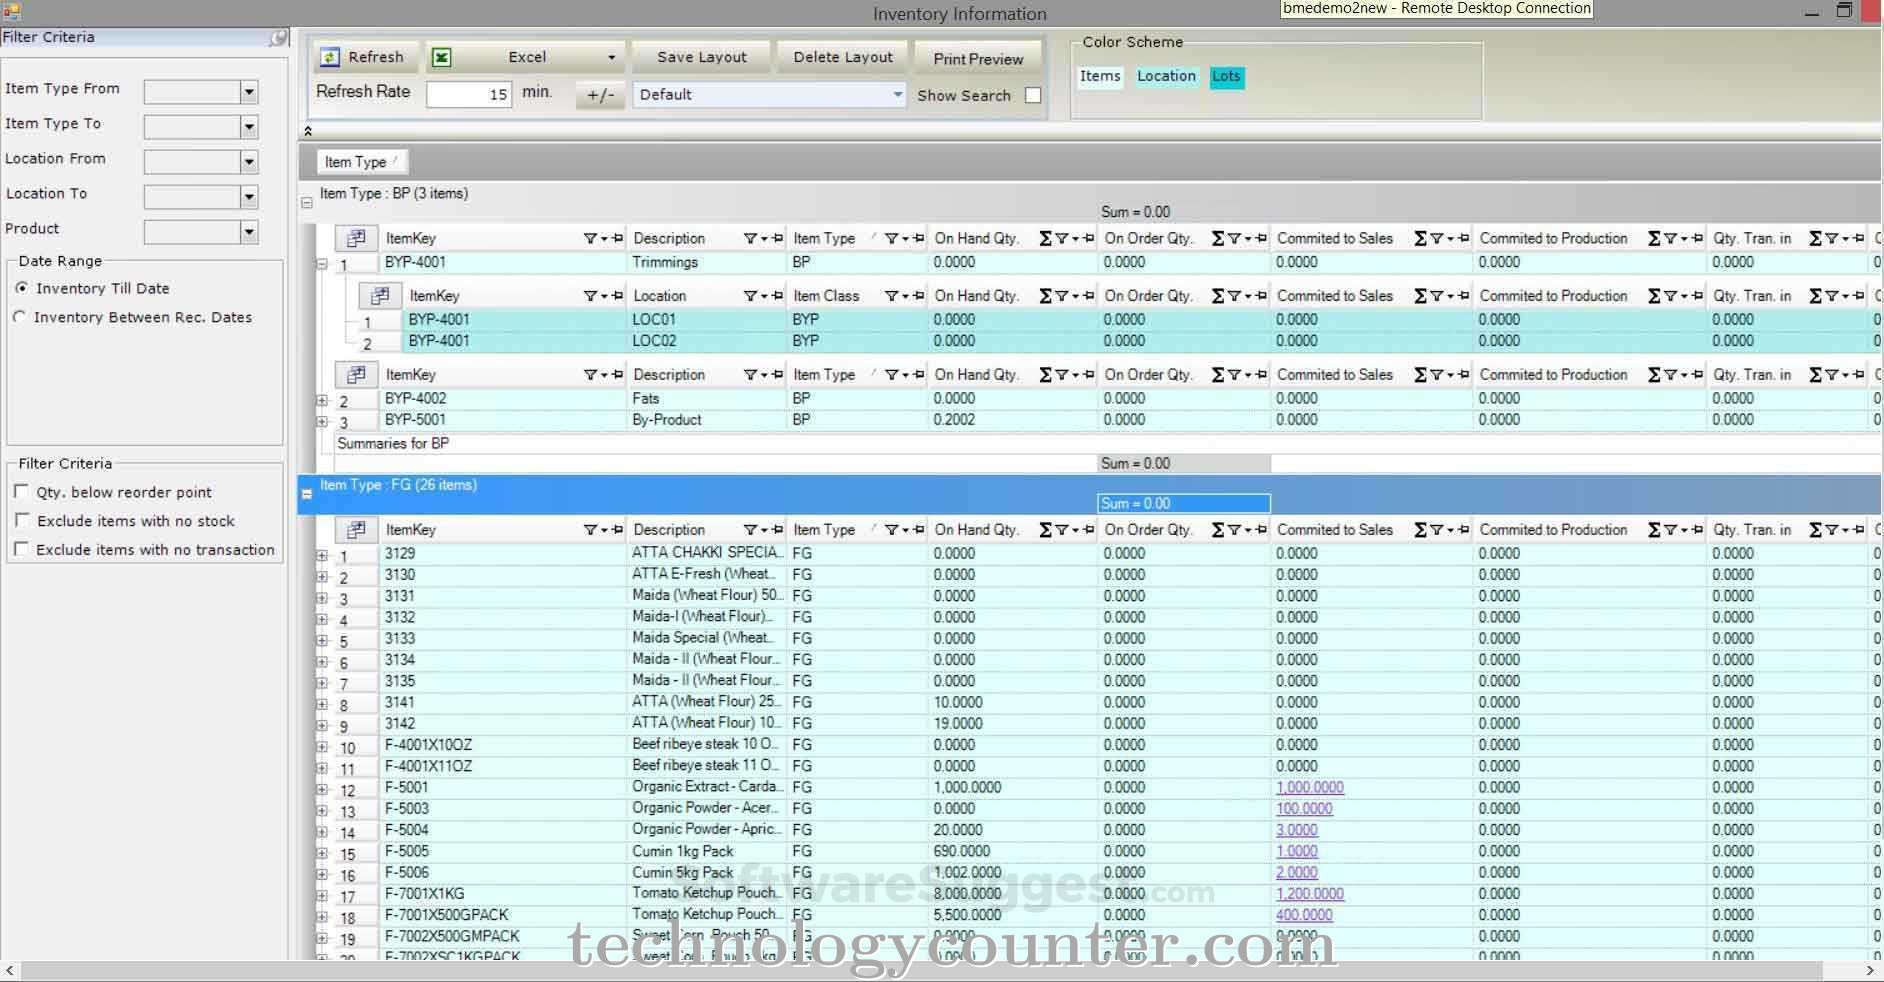
Task: Click the Refresh Rate minutes input field
Action: pyautogui.click(x=469, y=95)
